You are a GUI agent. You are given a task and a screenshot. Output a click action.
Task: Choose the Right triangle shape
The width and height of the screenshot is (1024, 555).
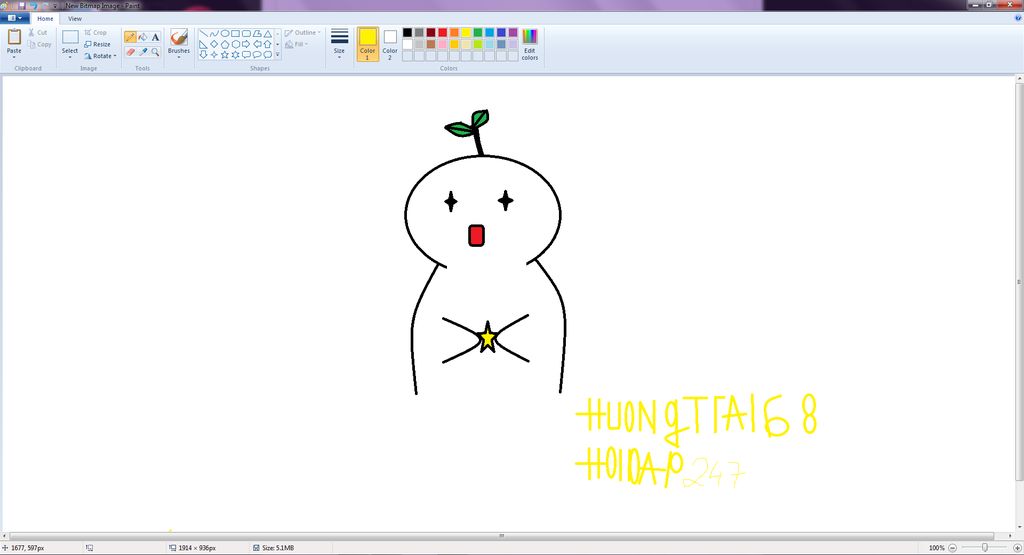tap(203, 44)
